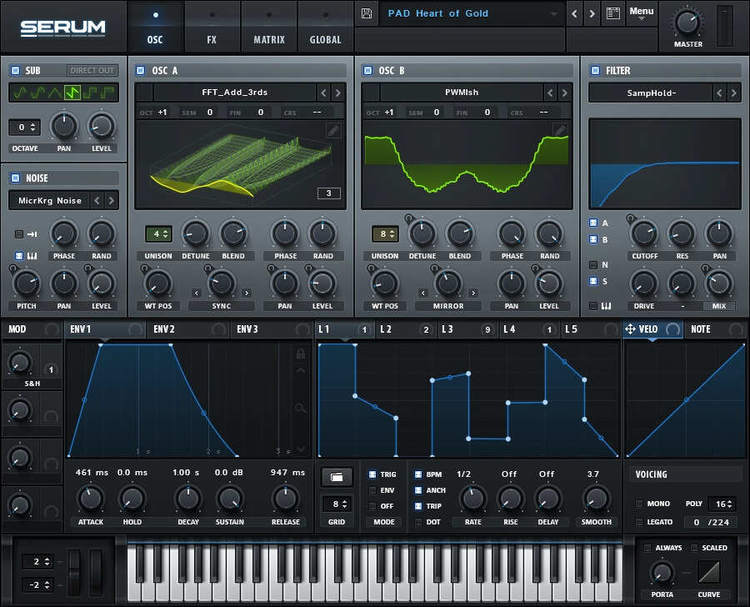Select previous noise sample arrow
Image resolution: width=750 pixels, height=607 pixels.
97,200
